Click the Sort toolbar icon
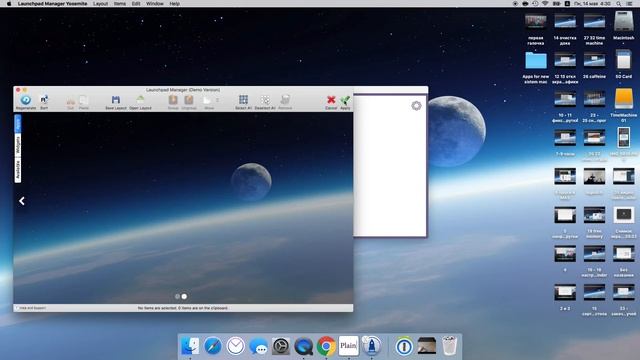 click(44, 100)
